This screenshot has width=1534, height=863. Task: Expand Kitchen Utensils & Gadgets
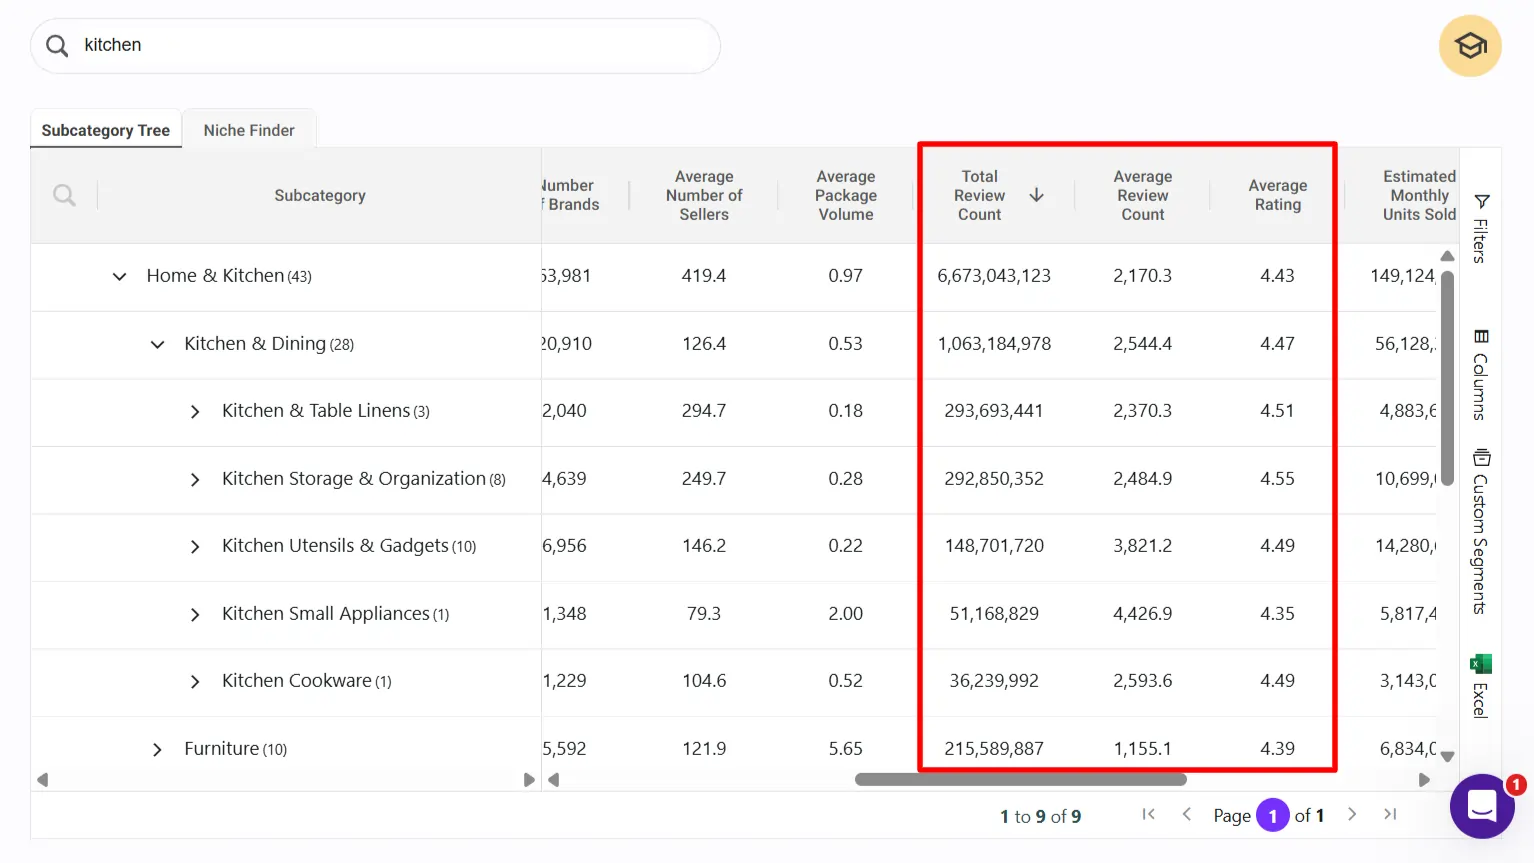tap(194, 546)
